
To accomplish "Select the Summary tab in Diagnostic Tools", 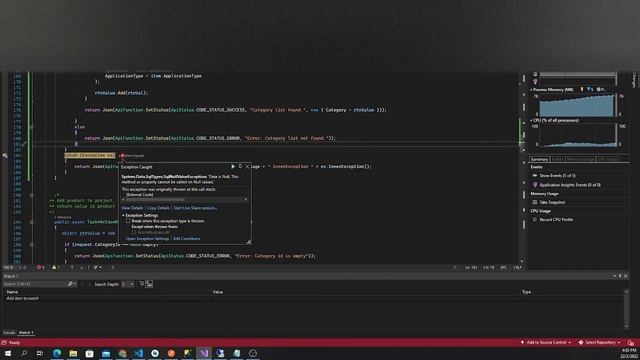I will [539, 159].
